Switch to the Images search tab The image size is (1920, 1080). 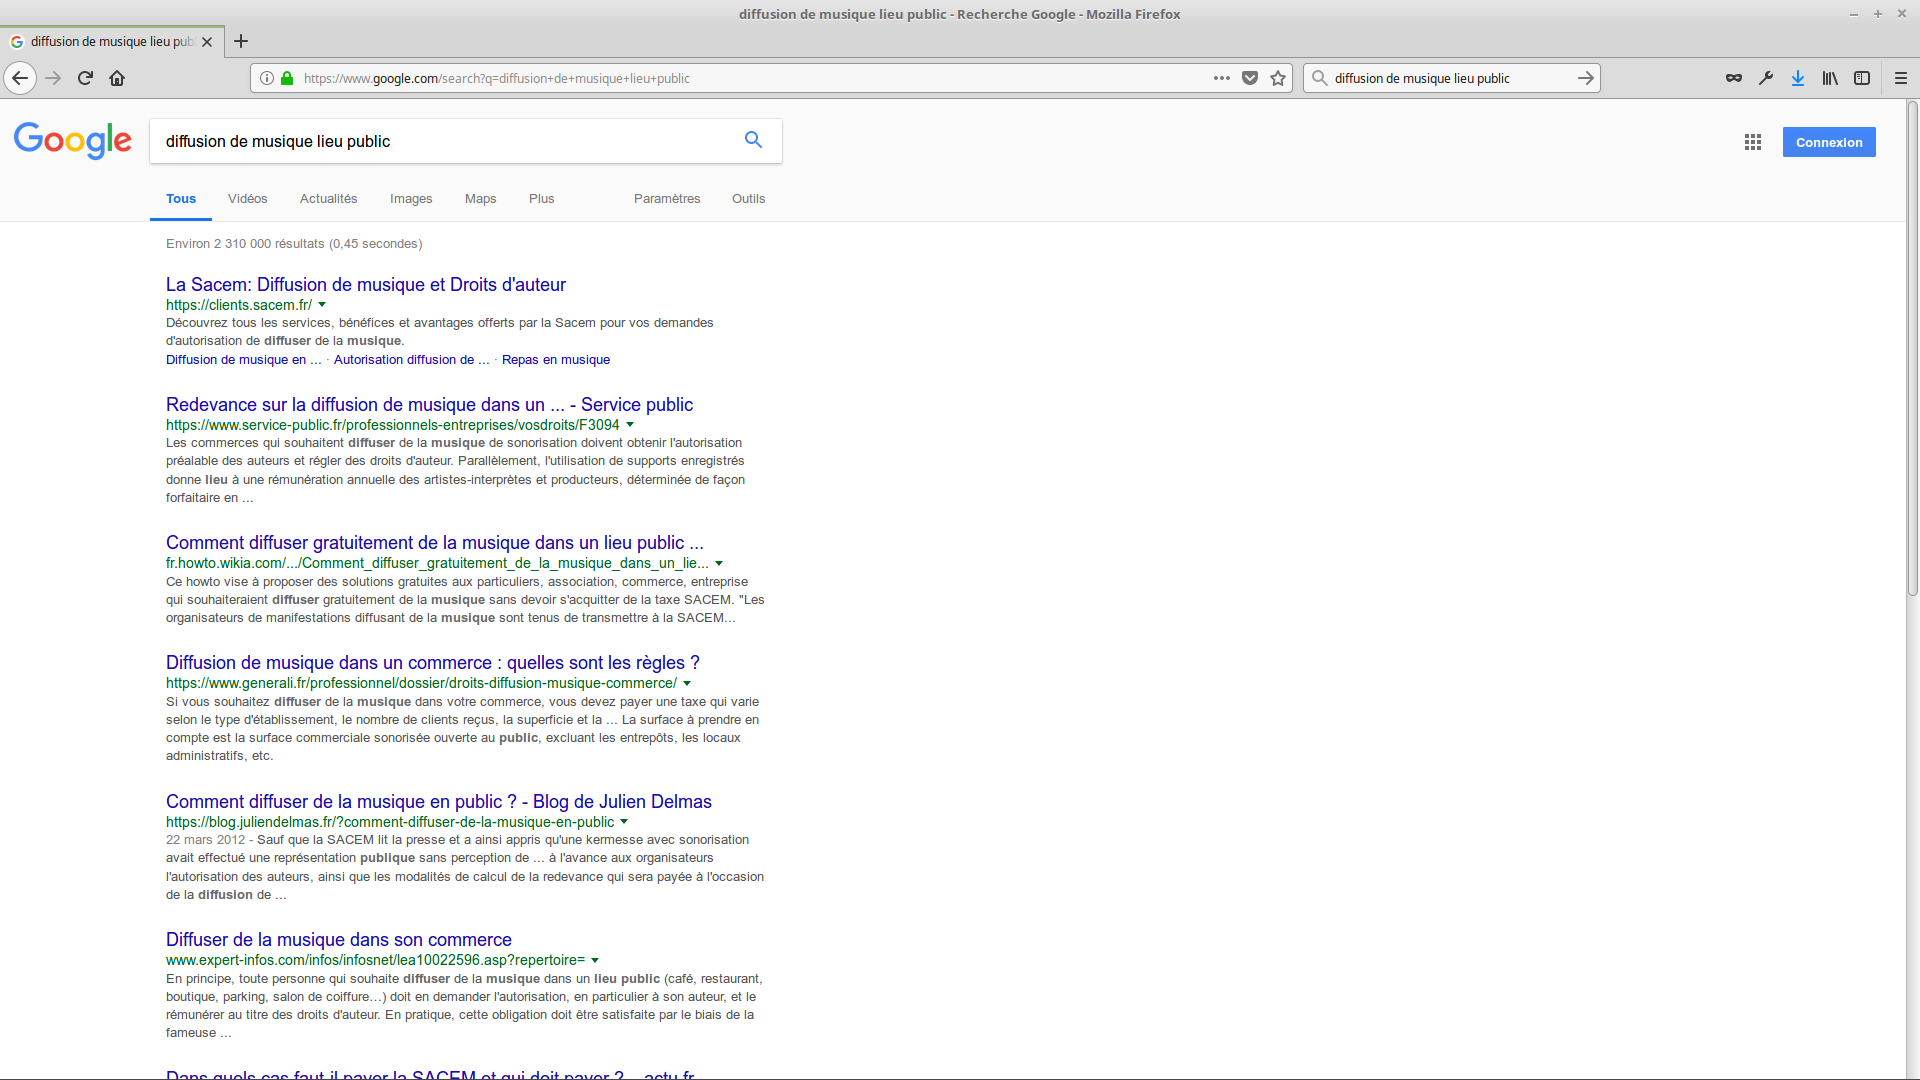coord(411,199)
